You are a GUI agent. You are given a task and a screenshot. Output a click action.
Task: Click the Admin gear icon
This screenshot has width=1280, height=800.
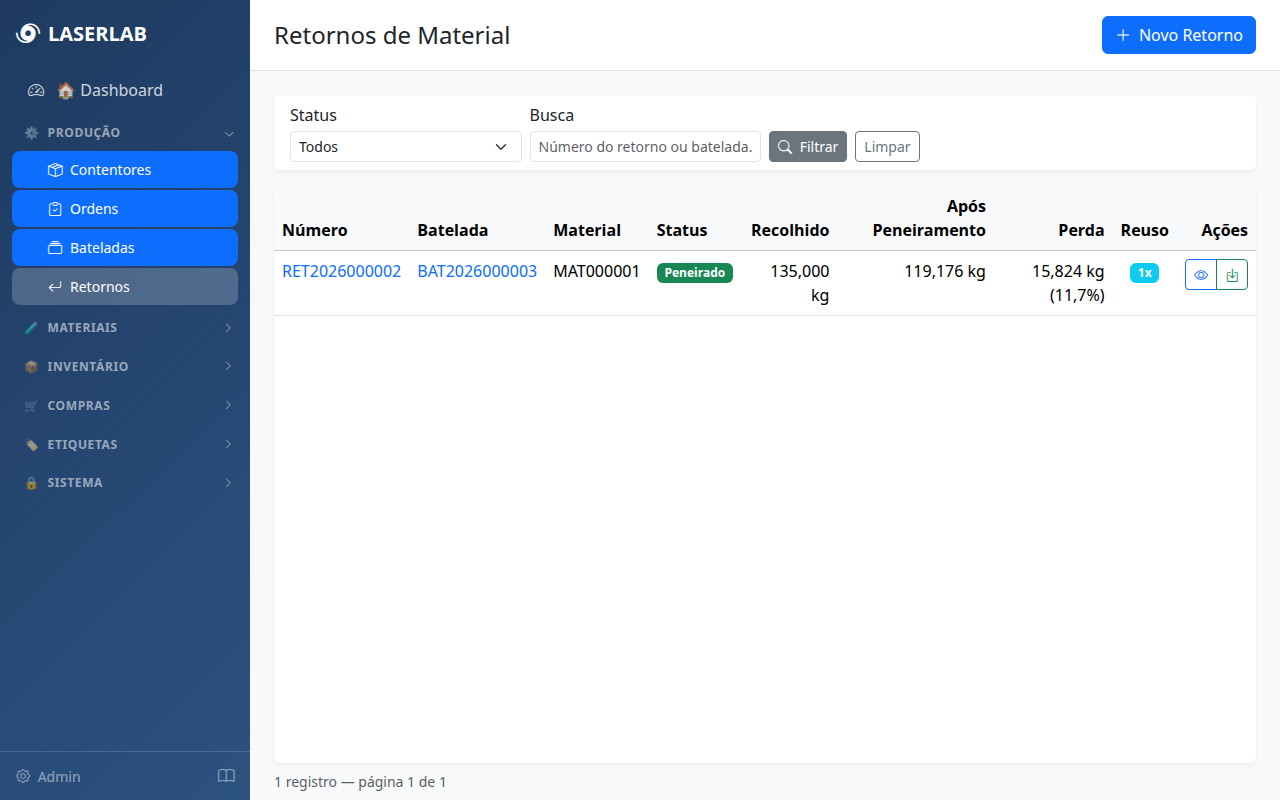pos(23,777)
